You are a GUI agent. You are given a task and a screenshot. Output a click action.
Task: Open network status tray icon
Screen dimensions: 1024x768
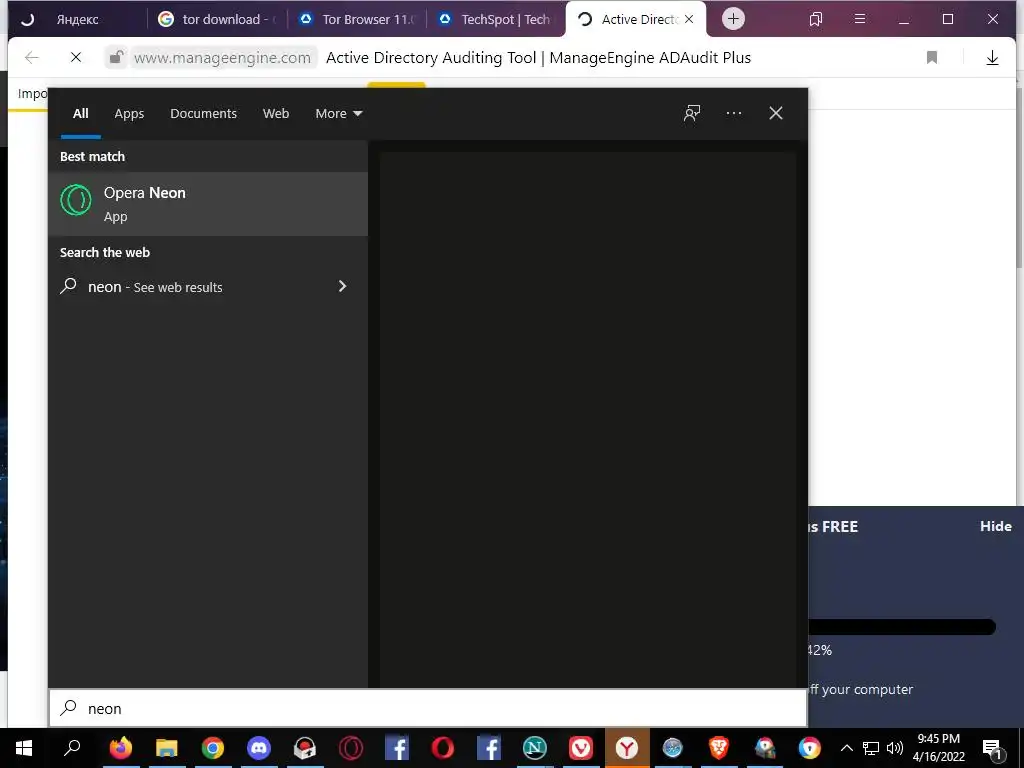point(871,748)
